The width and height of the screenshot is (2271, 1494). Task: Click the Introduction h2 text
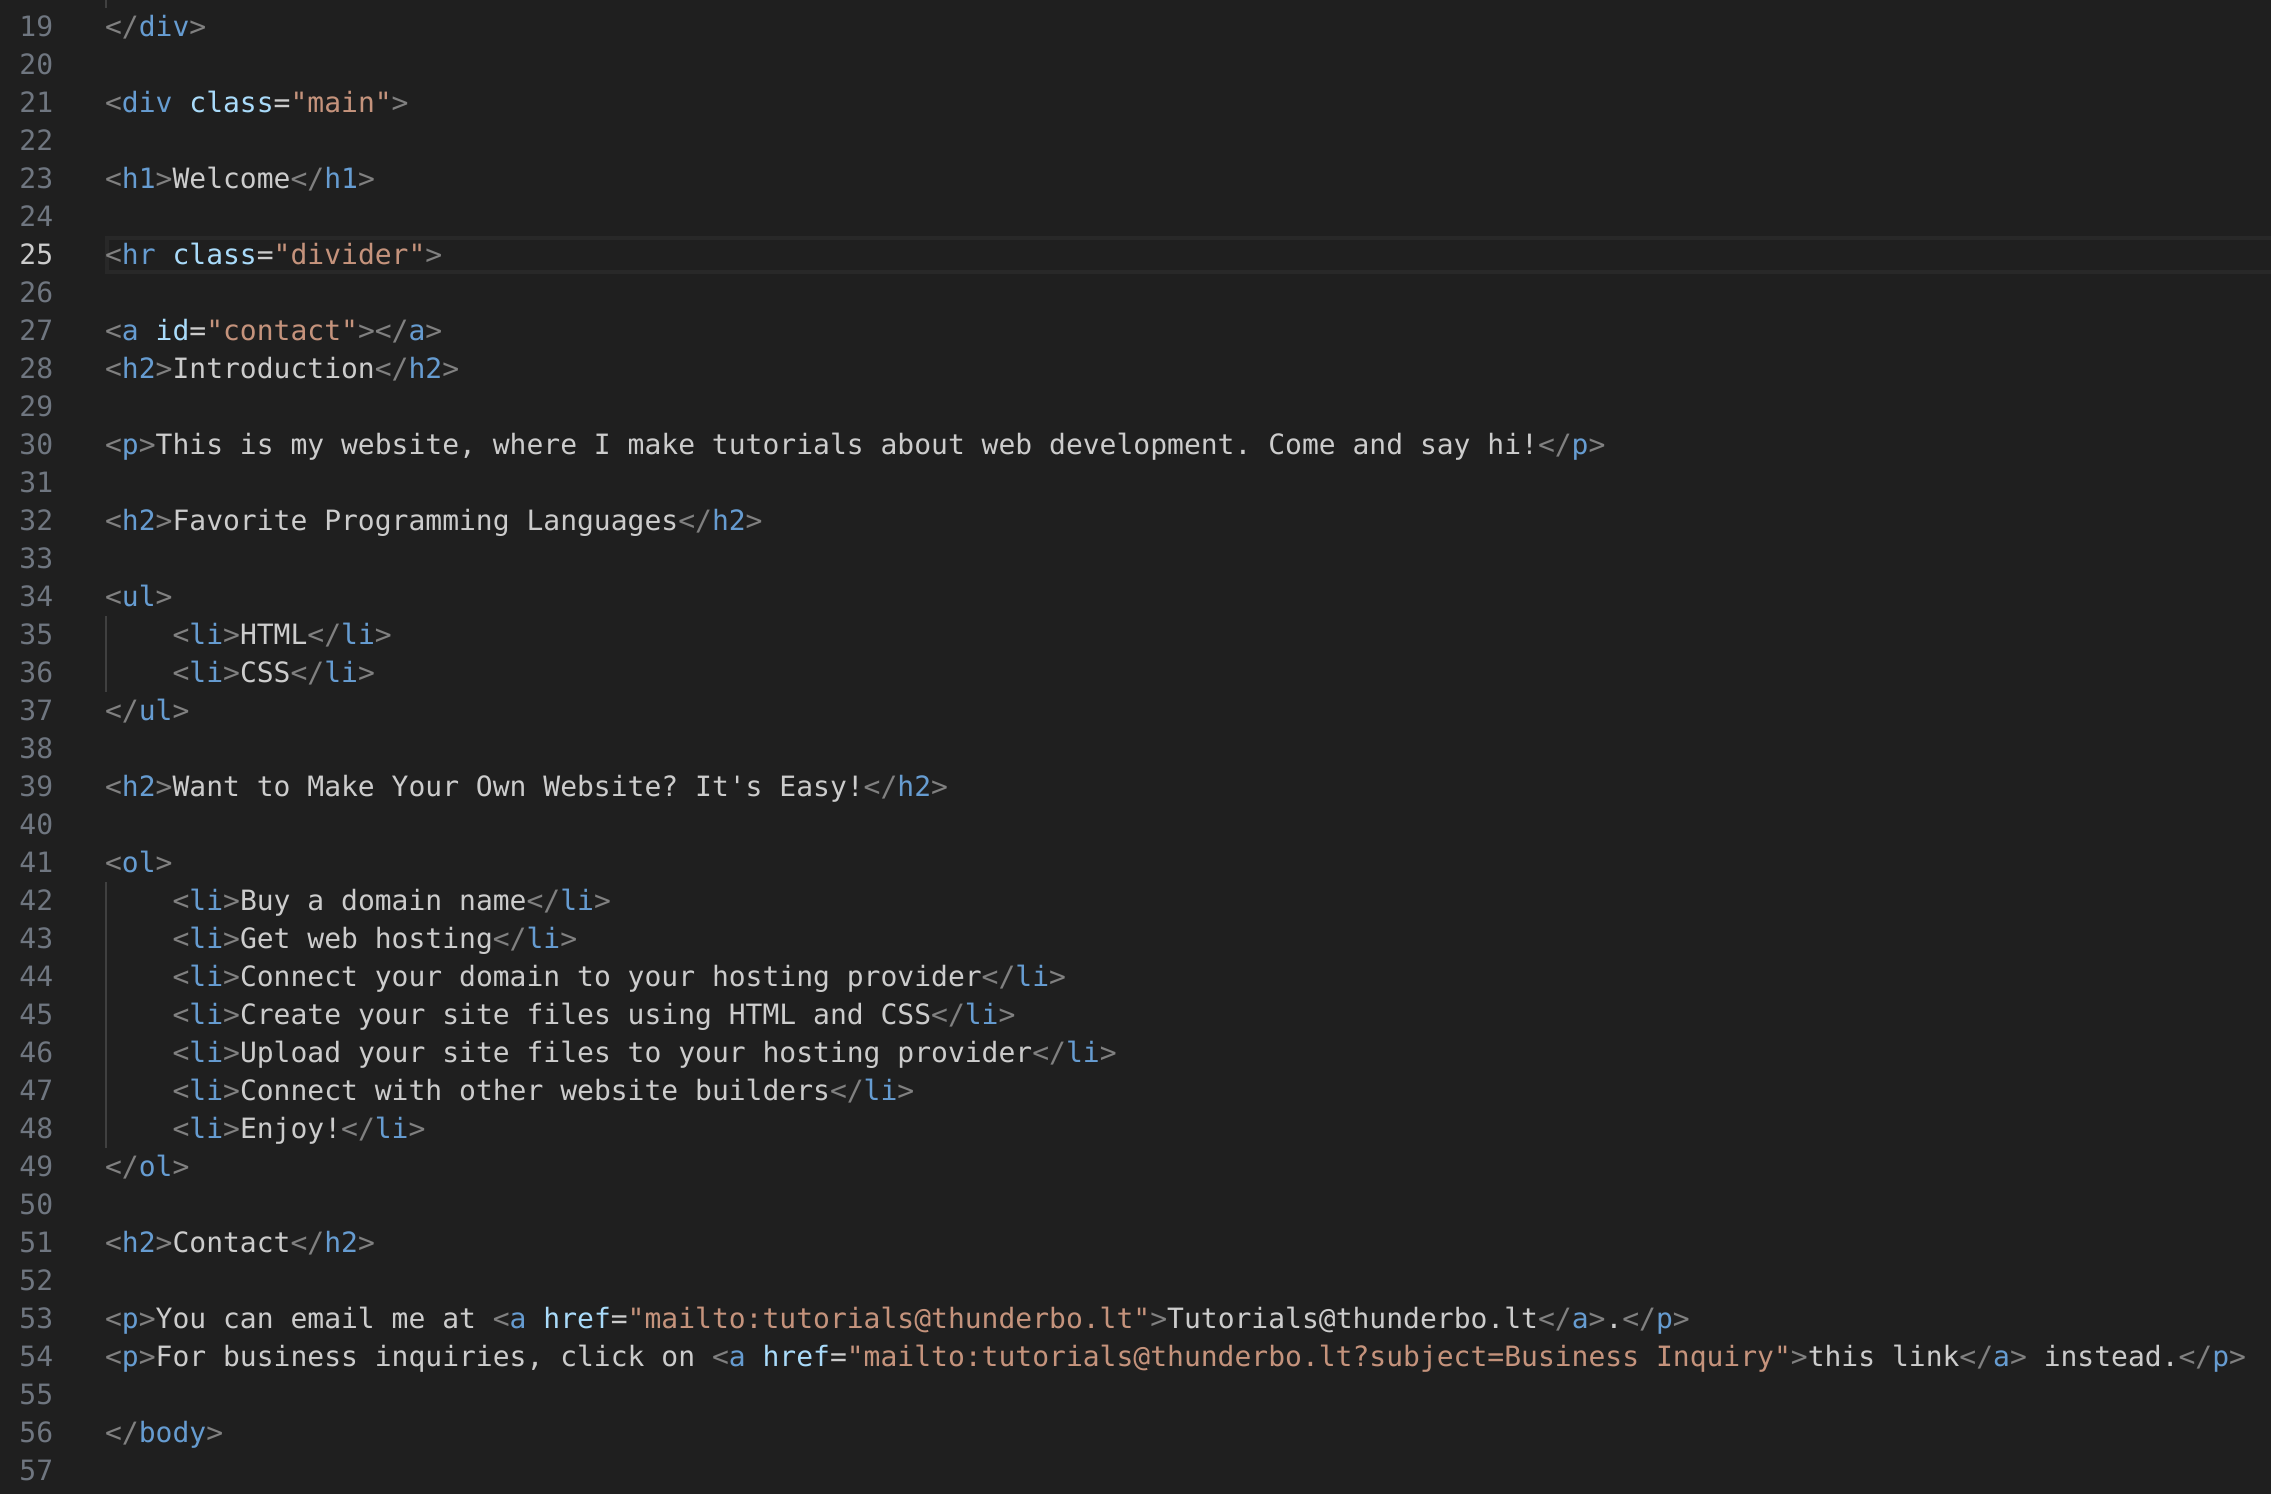(x=273, y=368)
